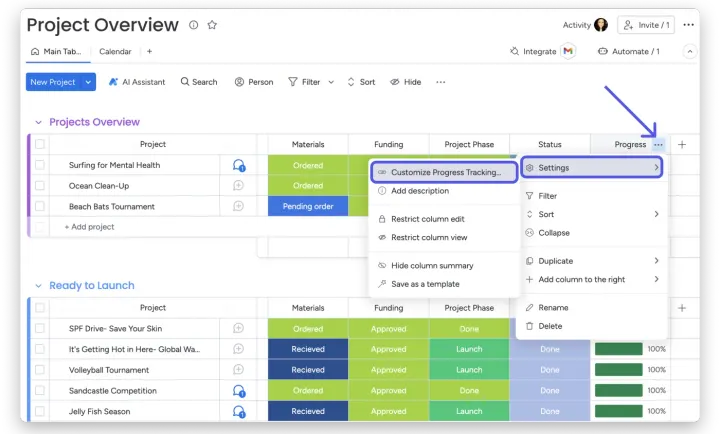
Task: Check the Ocean Clean-Up row checkbox
Action: tap(40, 186)
